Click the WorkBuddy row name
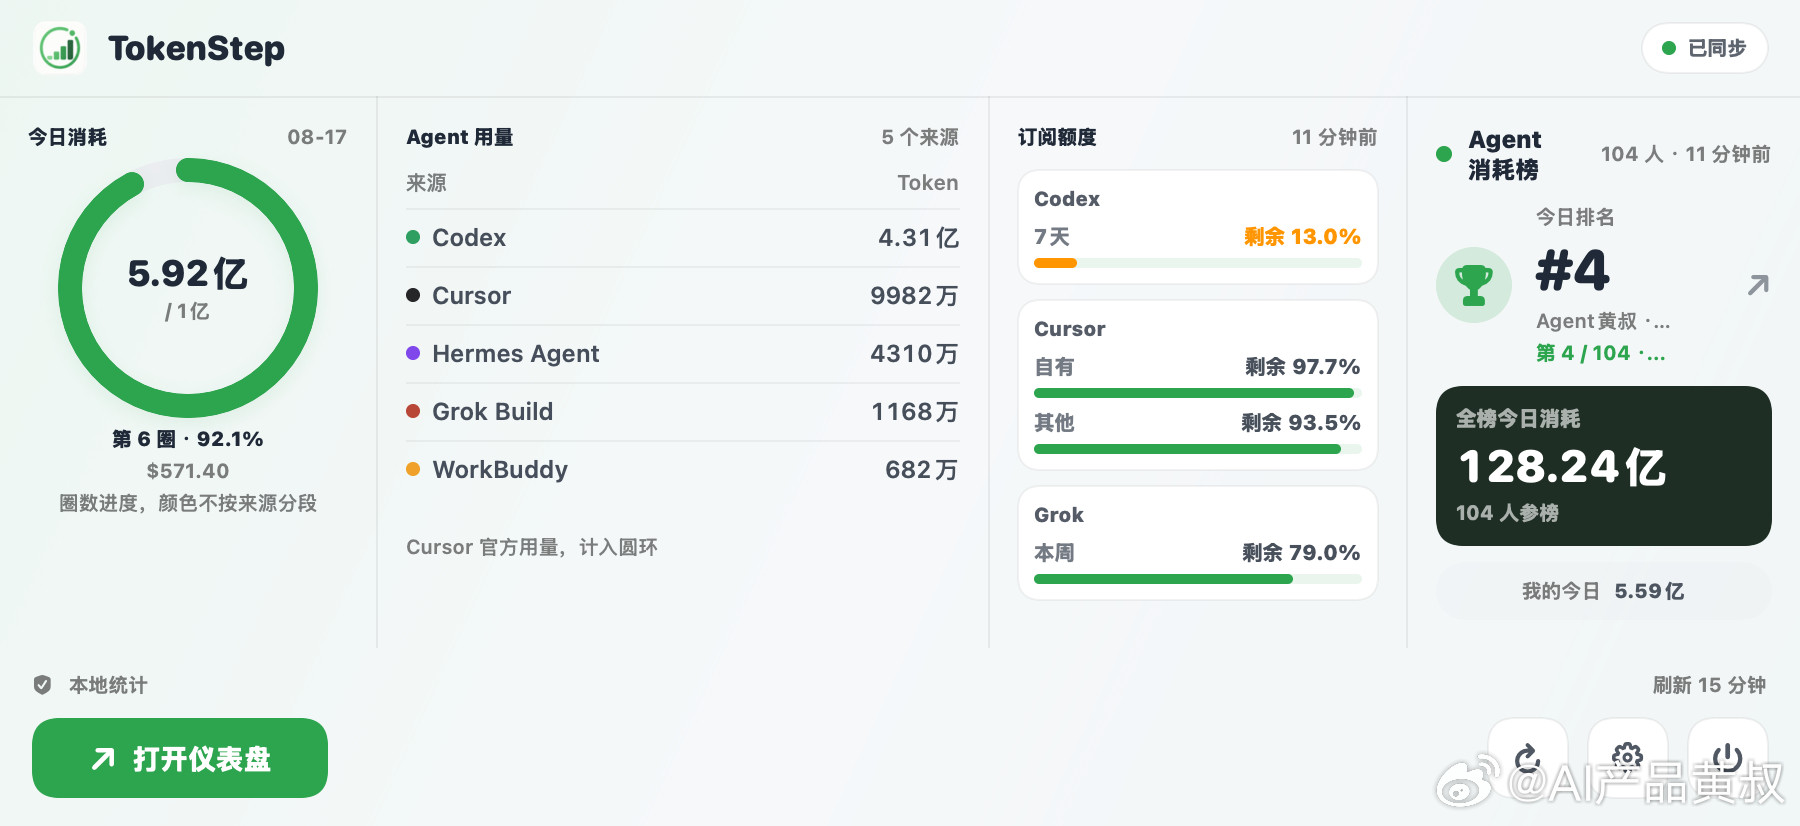The width and height of the screenshot is (1800, 826). (x=500, y=469)
